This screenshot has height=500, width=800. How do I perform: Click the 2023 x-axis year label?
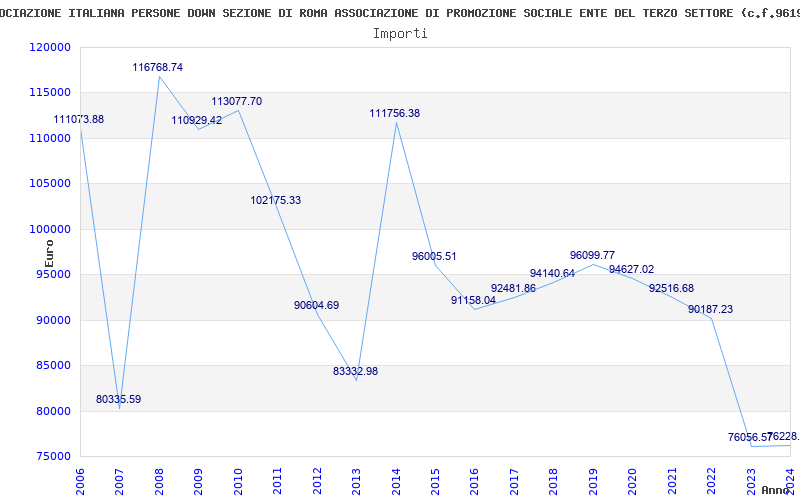tap(751, 480)
